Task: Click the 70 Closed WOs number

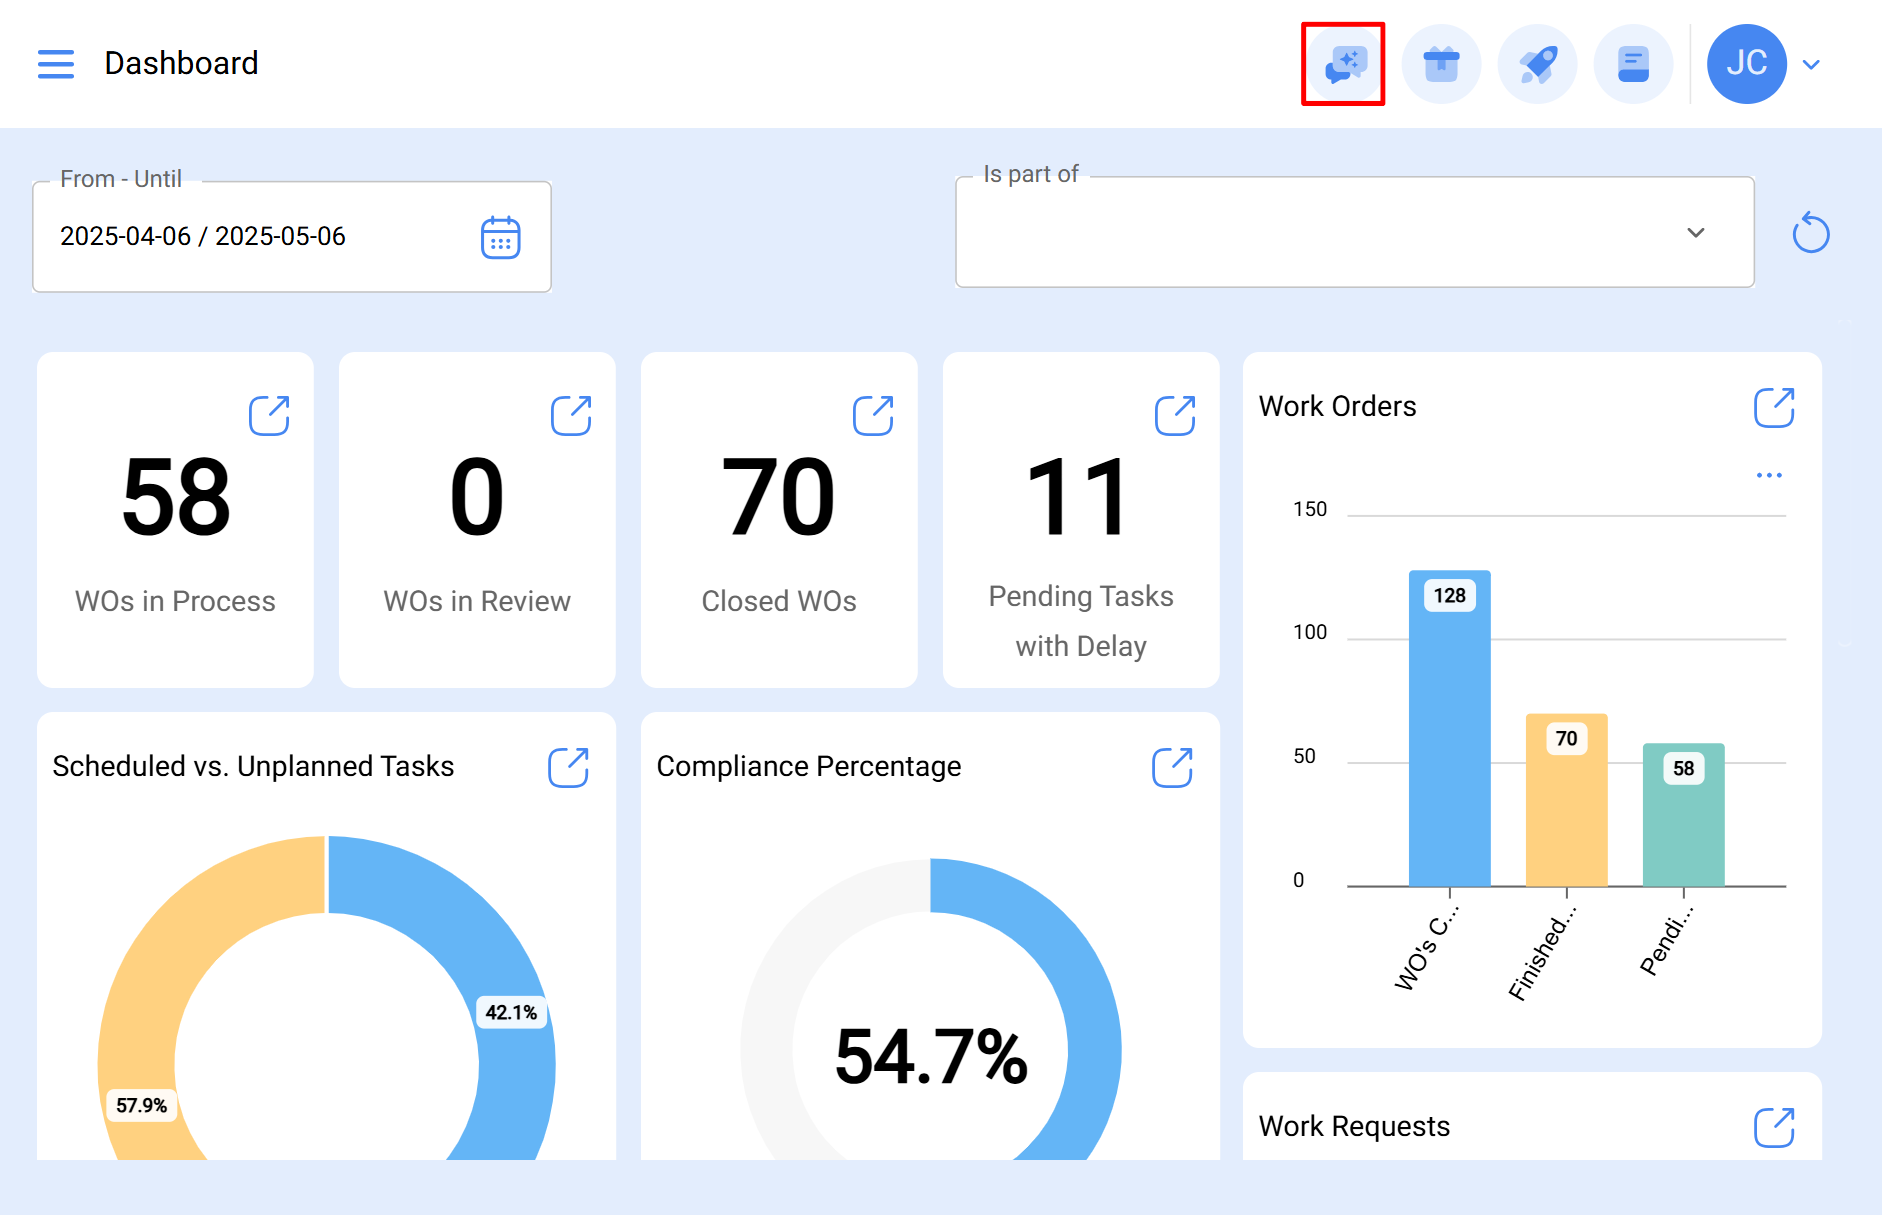Action: (x=778, y=497)
